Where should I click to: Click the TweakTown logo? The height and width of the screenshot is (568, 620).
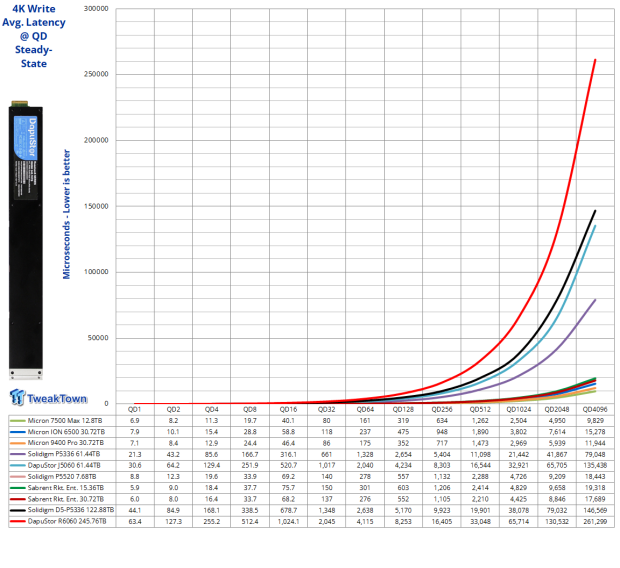tap(48, 398)
